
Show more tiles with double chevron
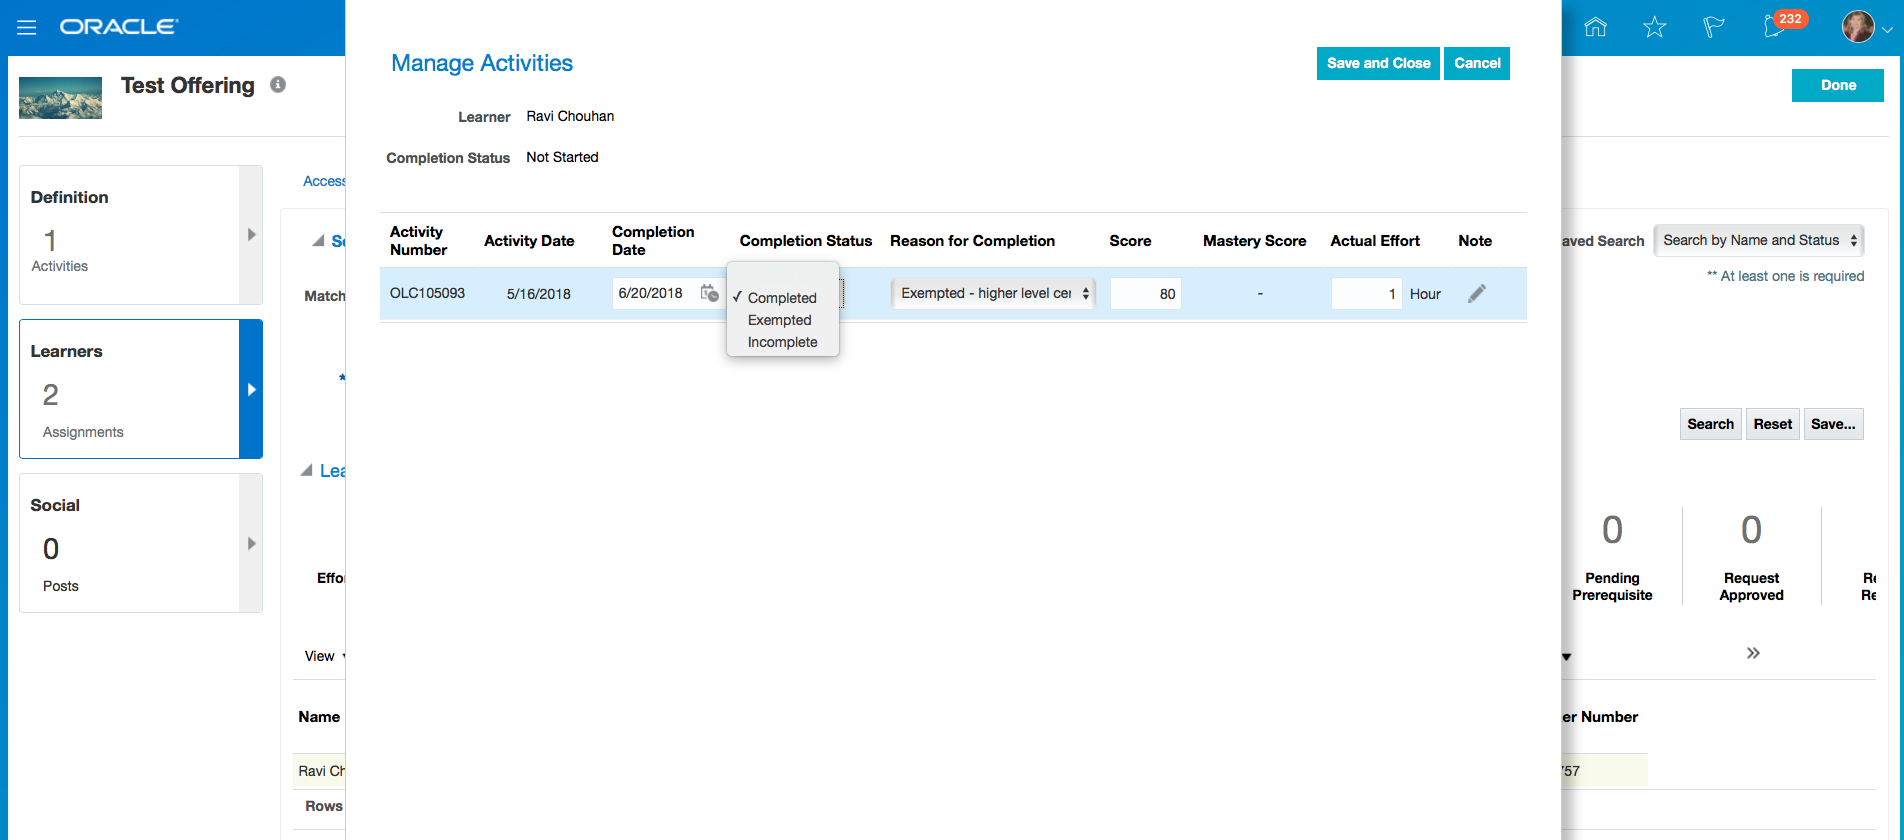click(x=1753, y=653)
